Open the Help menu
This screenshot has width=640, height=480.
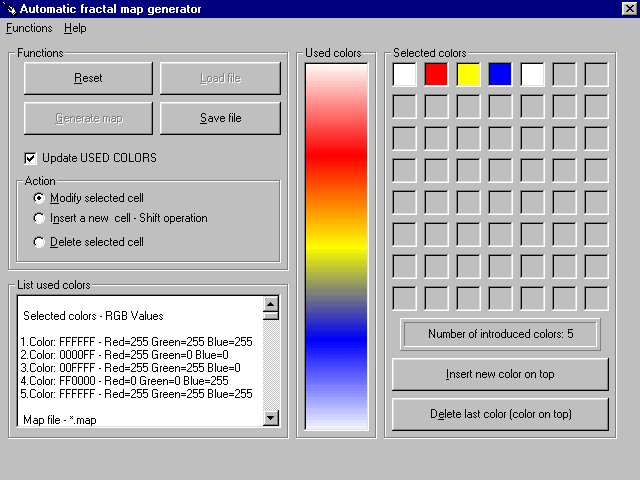click(75, 28)
